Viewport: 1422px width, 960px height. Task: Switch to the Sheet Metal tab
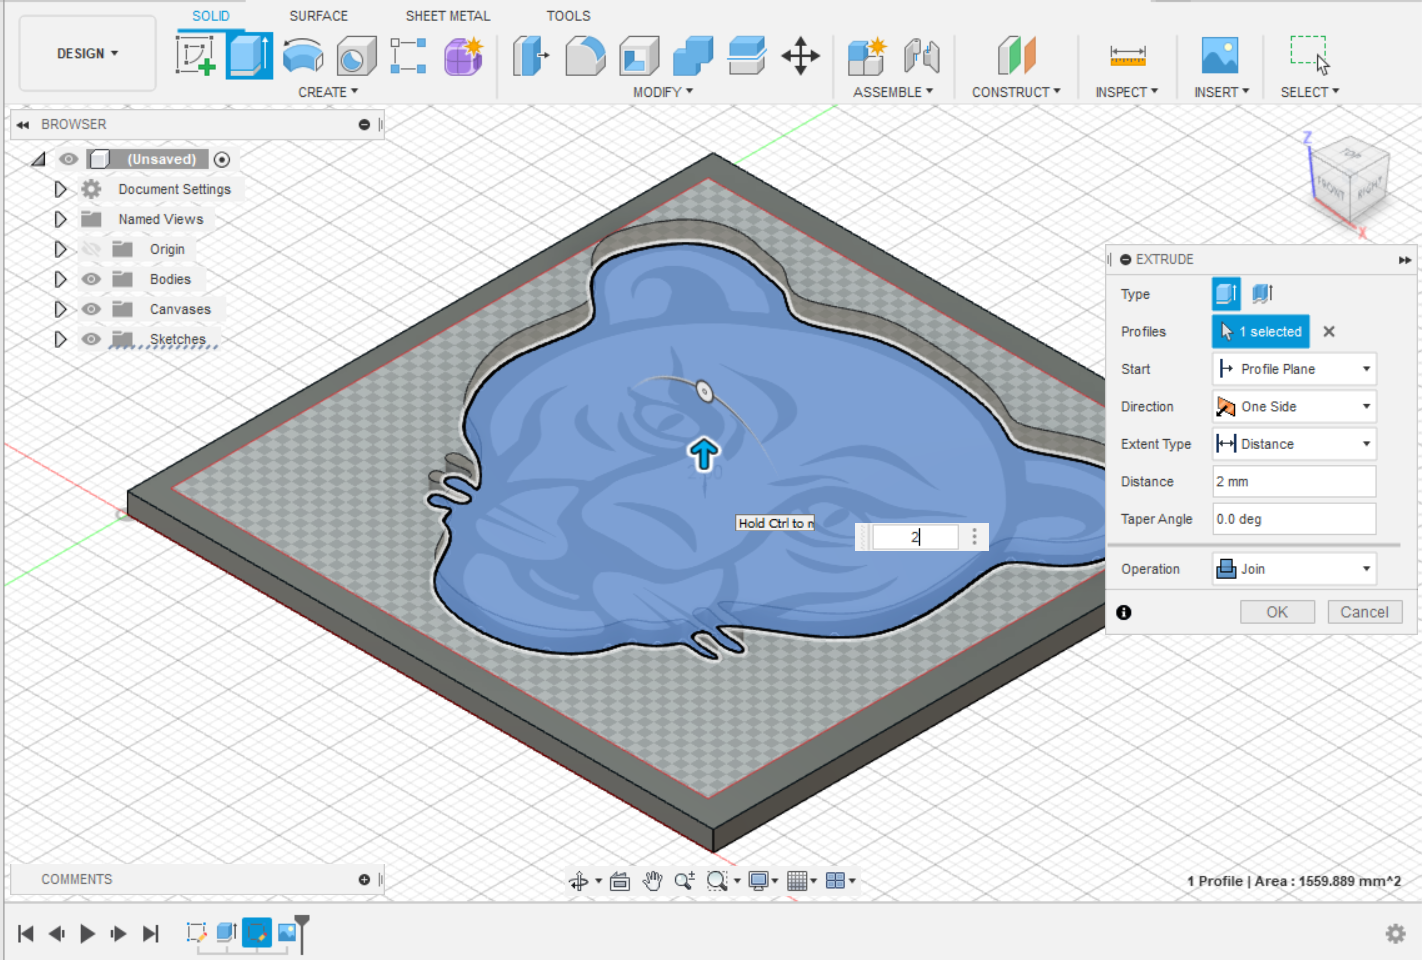[448, 16]
